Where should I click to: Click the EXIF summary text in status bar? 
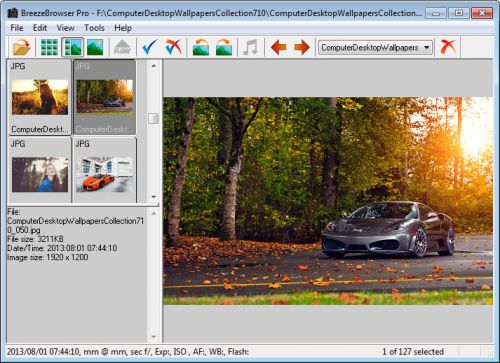pos(128,352)
